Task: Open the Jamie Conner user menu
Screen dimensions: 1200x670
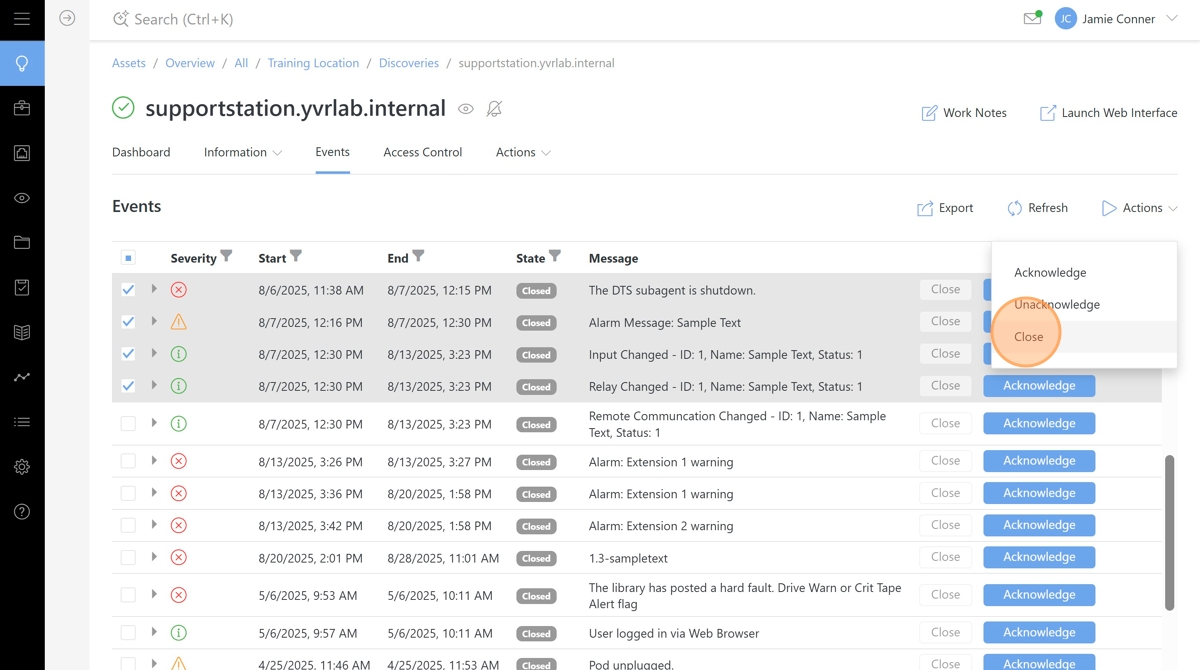Action: click(1117, 19)
